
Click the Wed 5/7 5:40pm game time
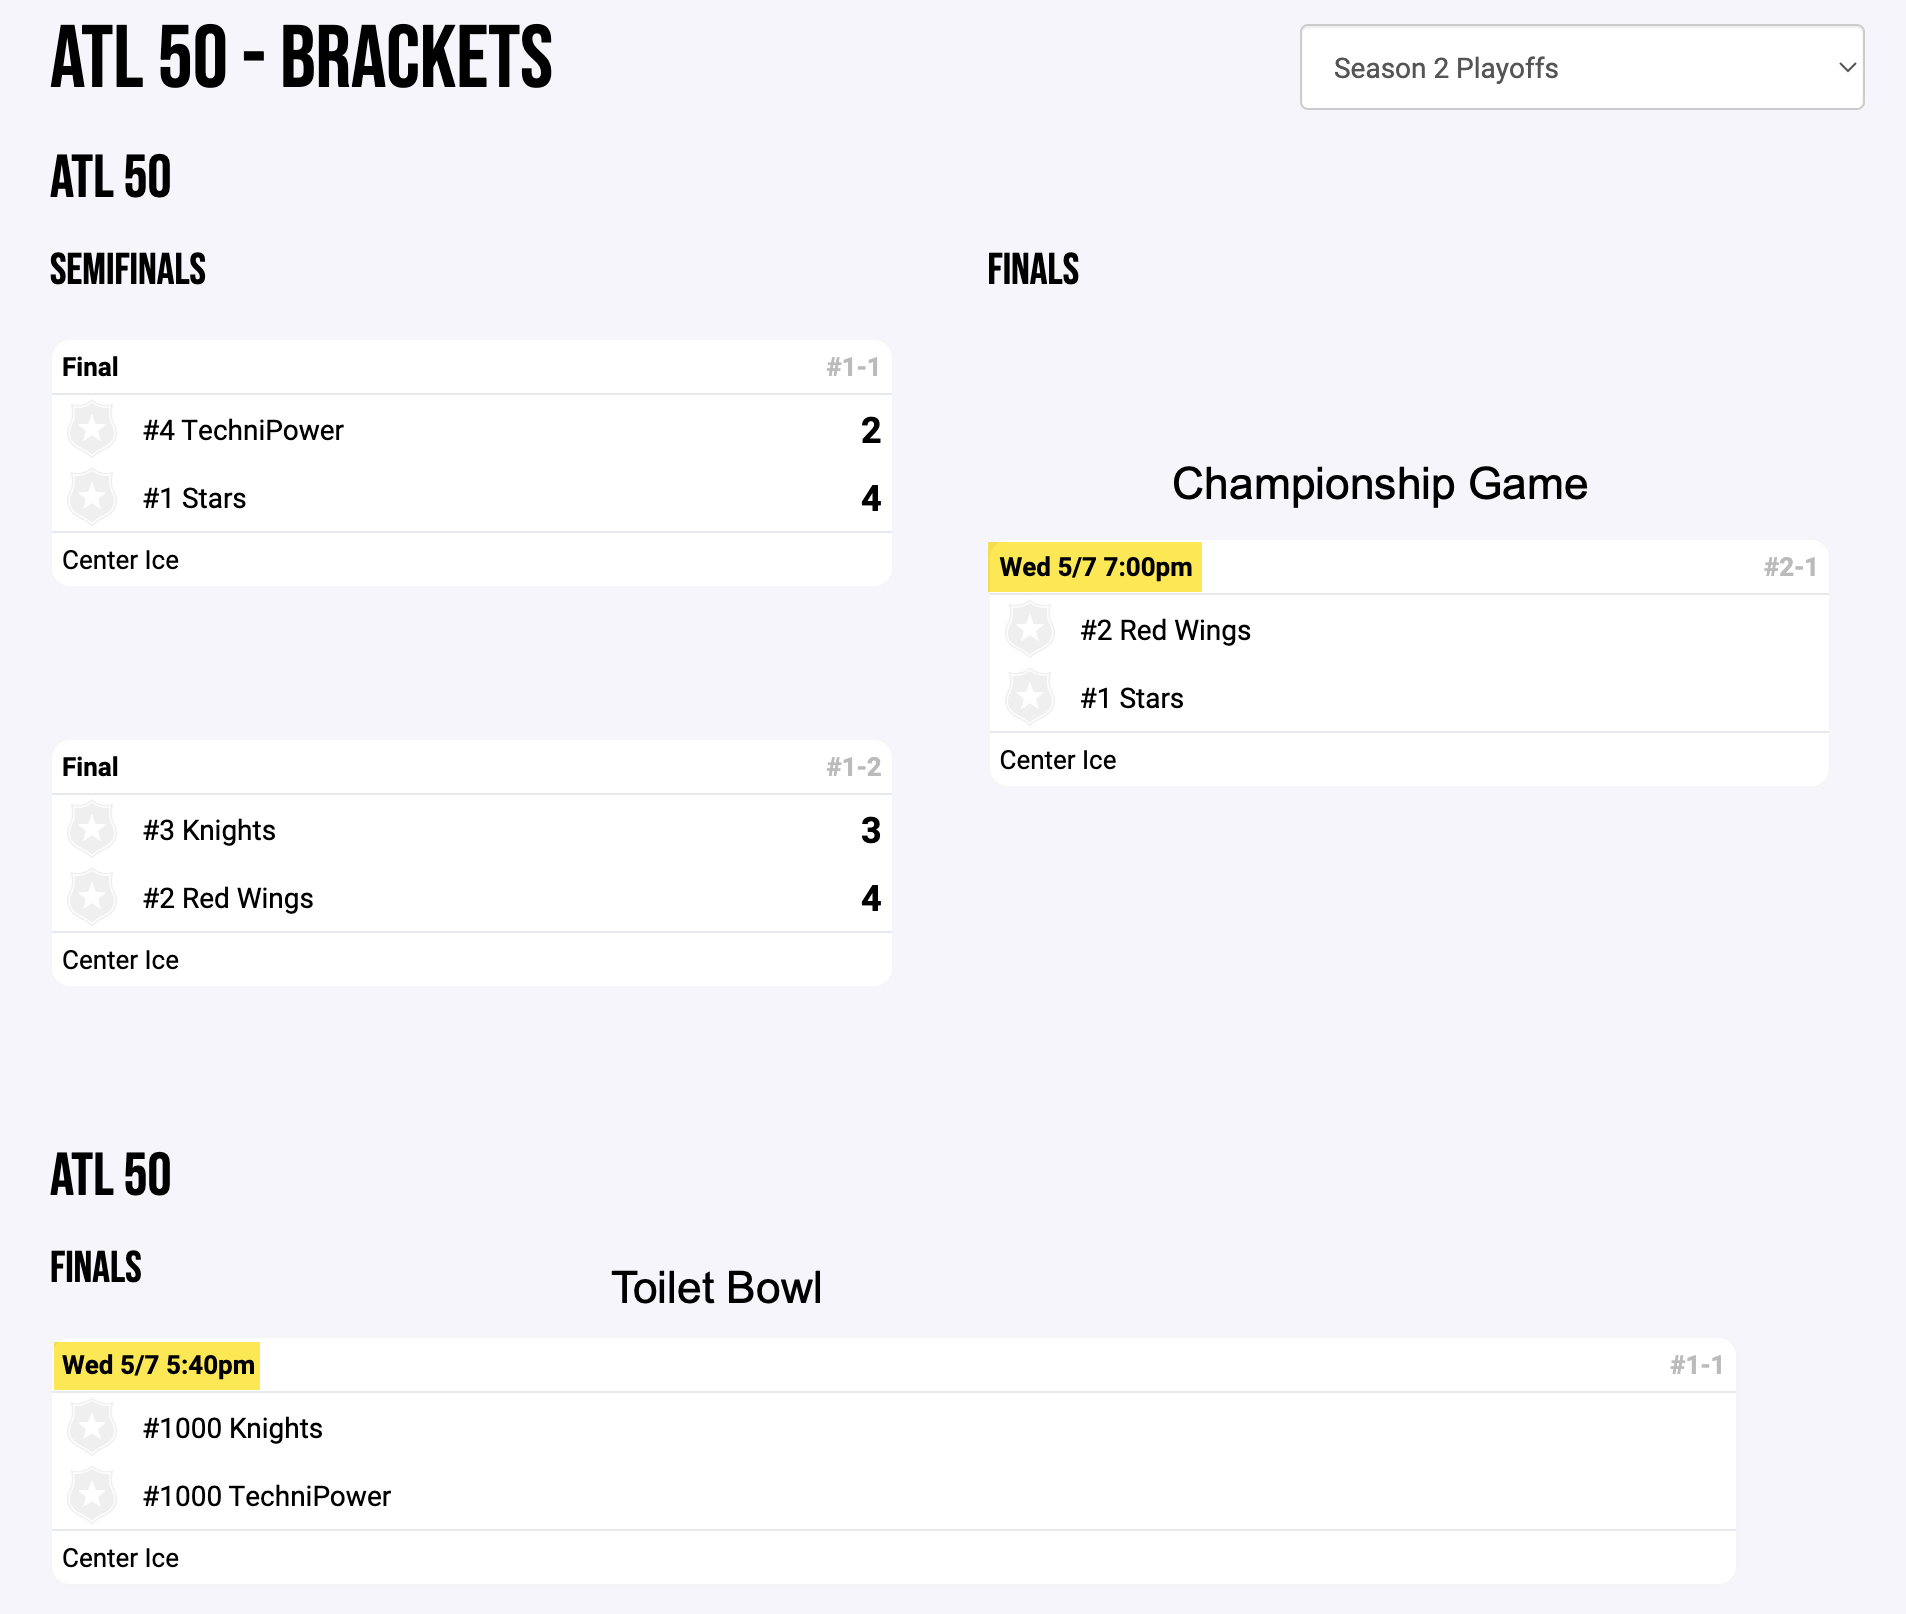pos(158,1365)
